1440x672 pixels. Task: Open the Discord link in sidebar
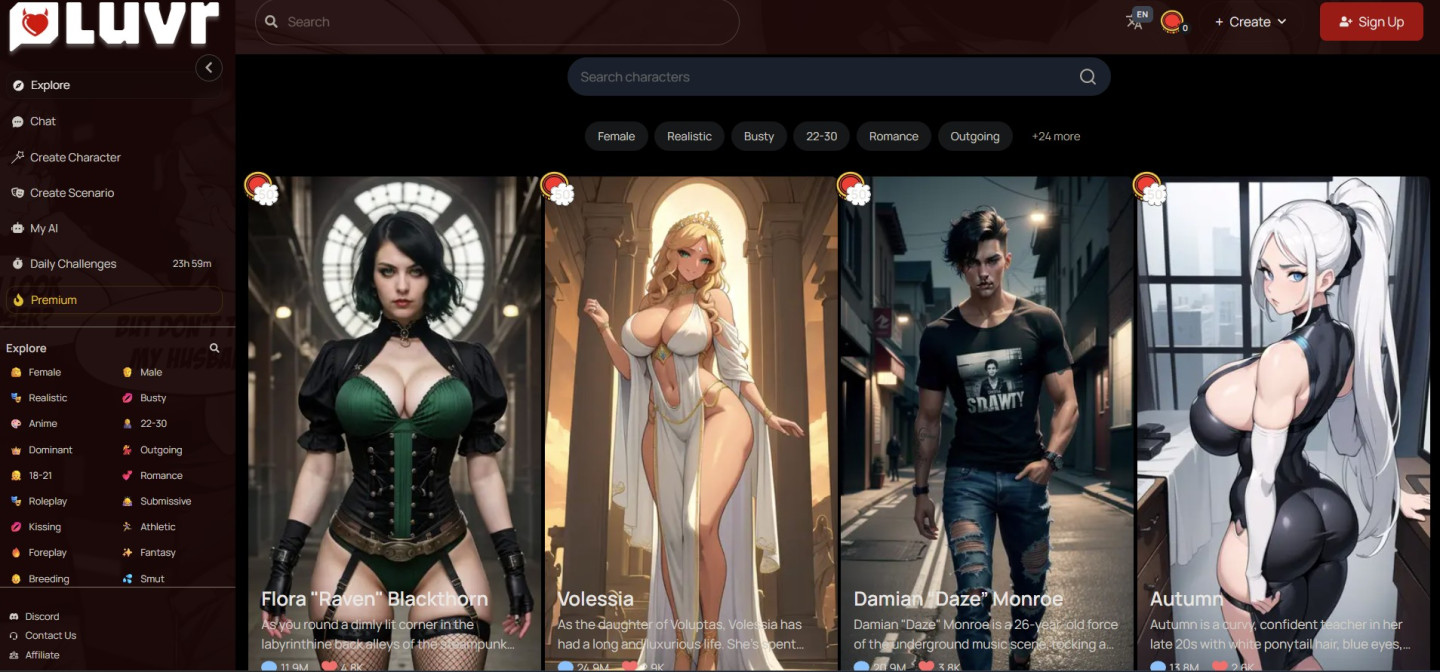click(x=42, y=617)
